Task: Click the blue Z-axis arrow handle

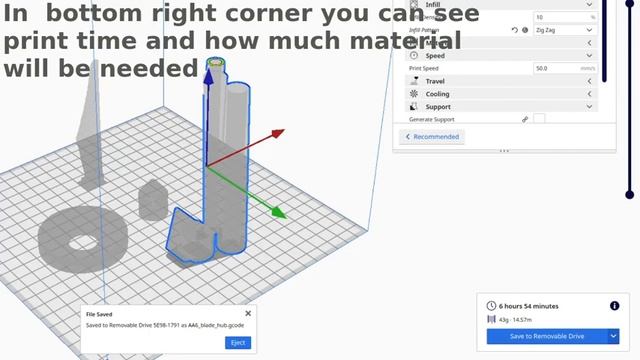Action: coord(208,77)
